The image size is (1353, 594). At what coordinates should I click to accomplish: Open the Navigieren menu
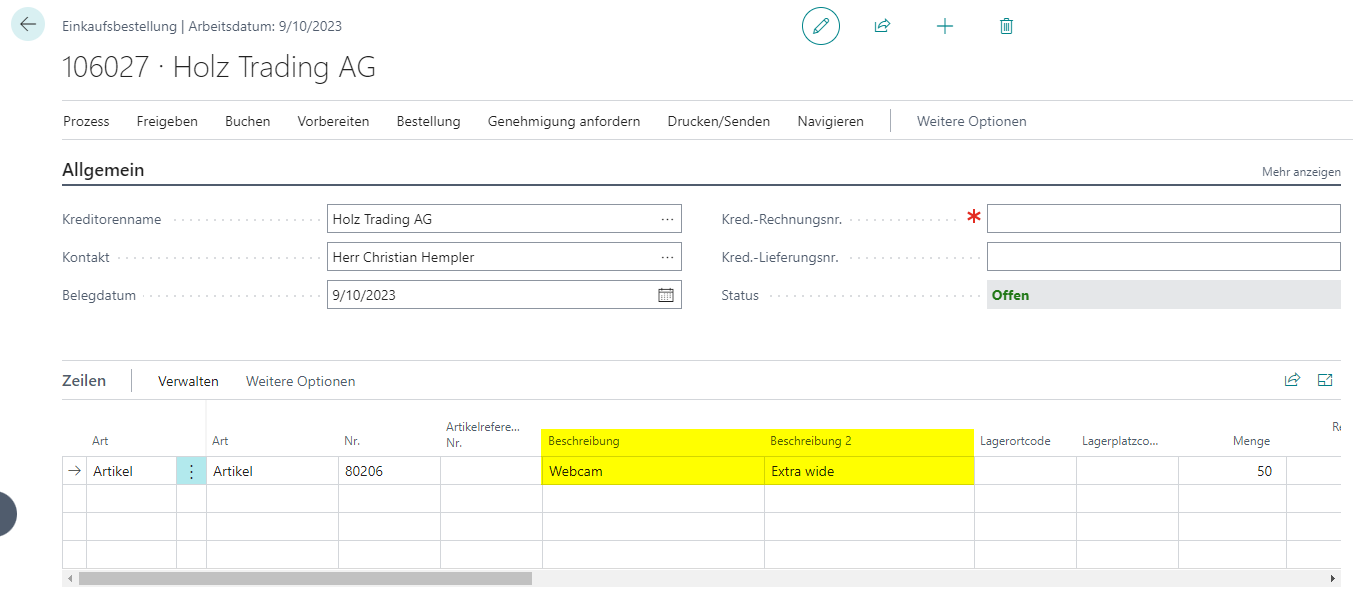830,121
